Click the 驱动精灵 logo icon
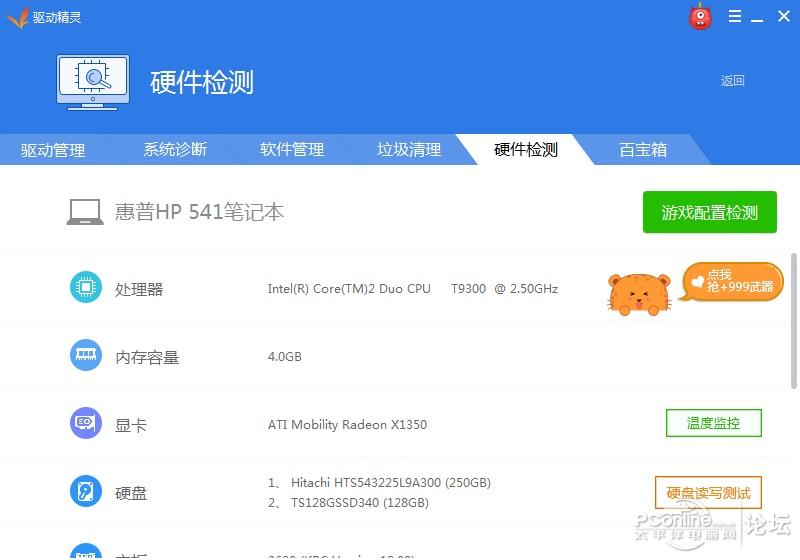 [17, 18]
